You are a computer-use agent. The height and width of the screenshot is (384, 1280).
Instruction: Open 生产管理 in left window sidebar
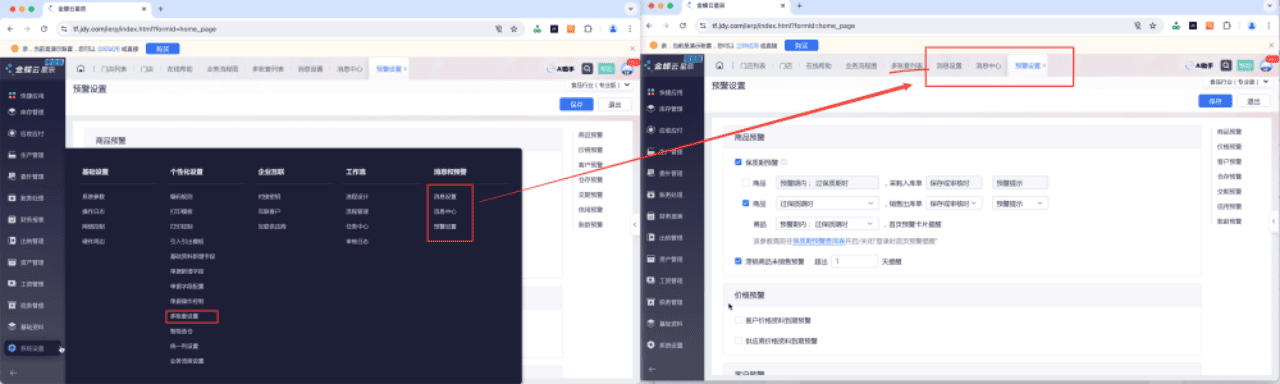point(32,155)
